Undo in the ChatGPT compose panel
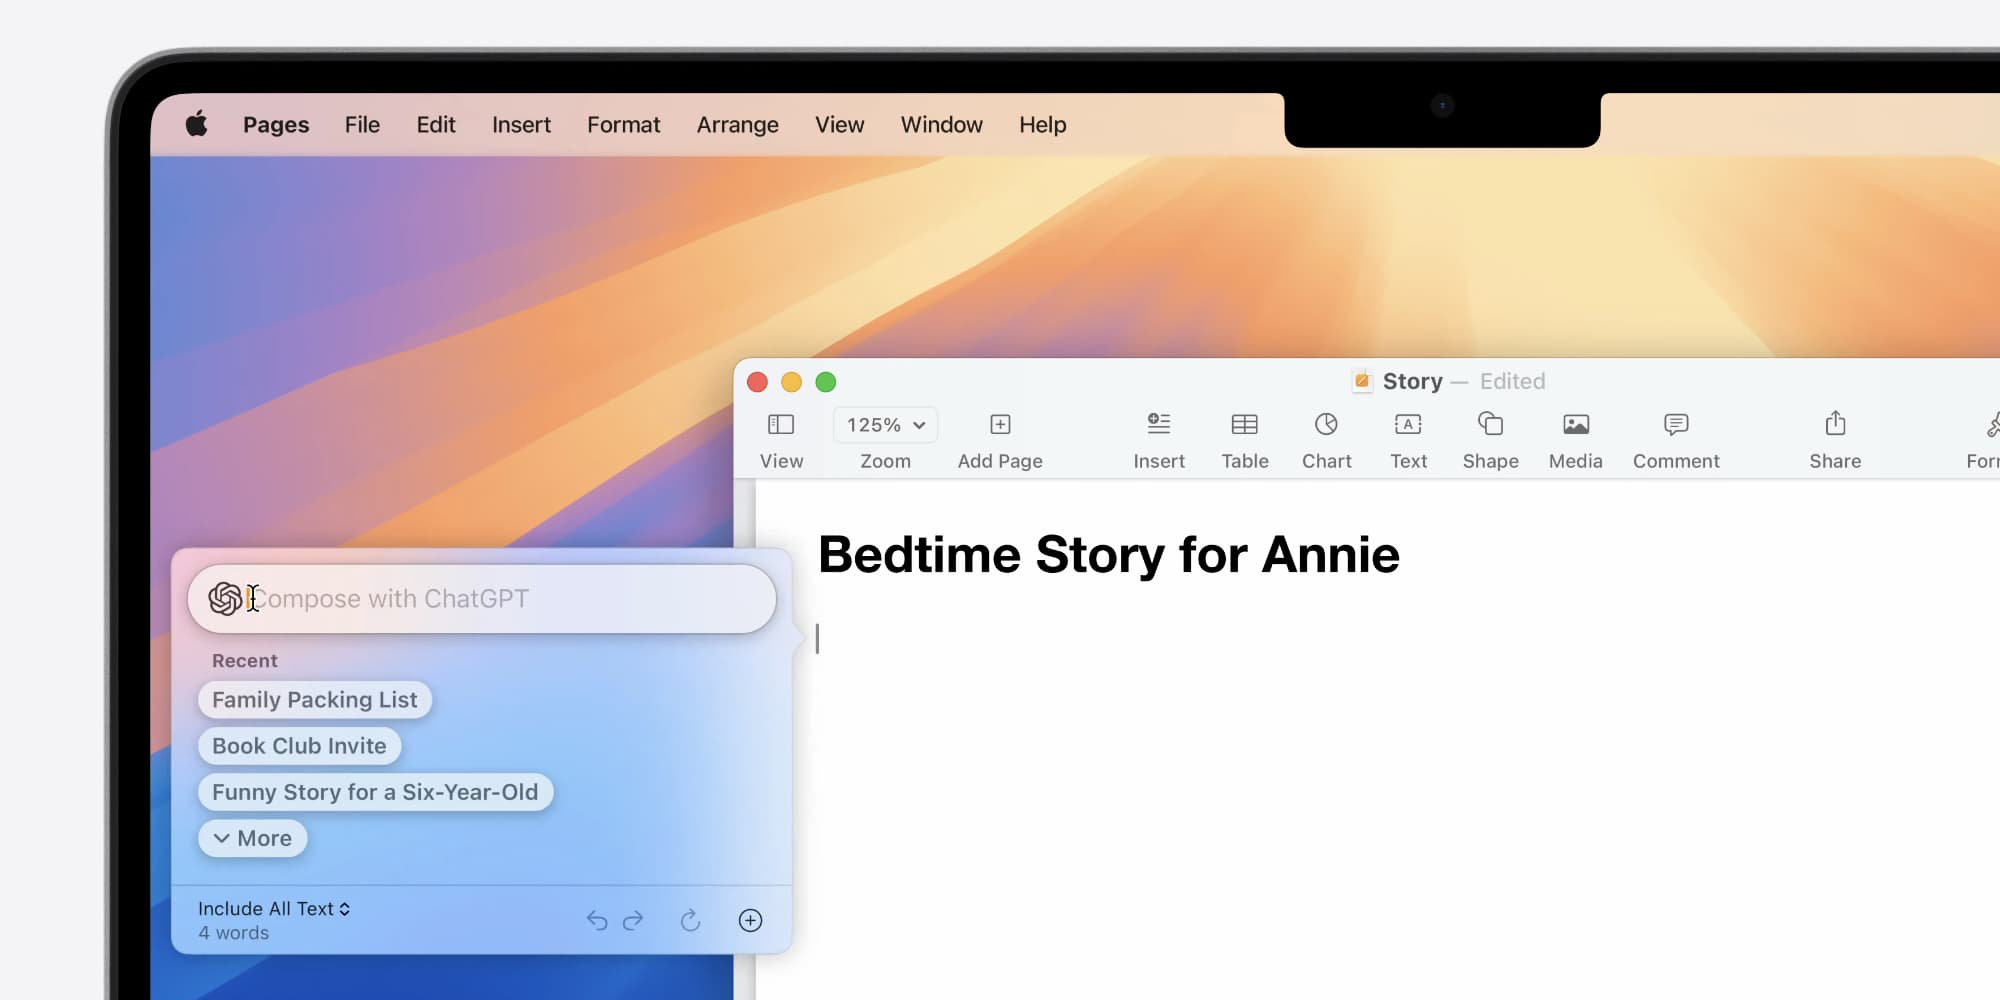The width and height of the screenshot is (2000, 1000). tap(598, 920)
